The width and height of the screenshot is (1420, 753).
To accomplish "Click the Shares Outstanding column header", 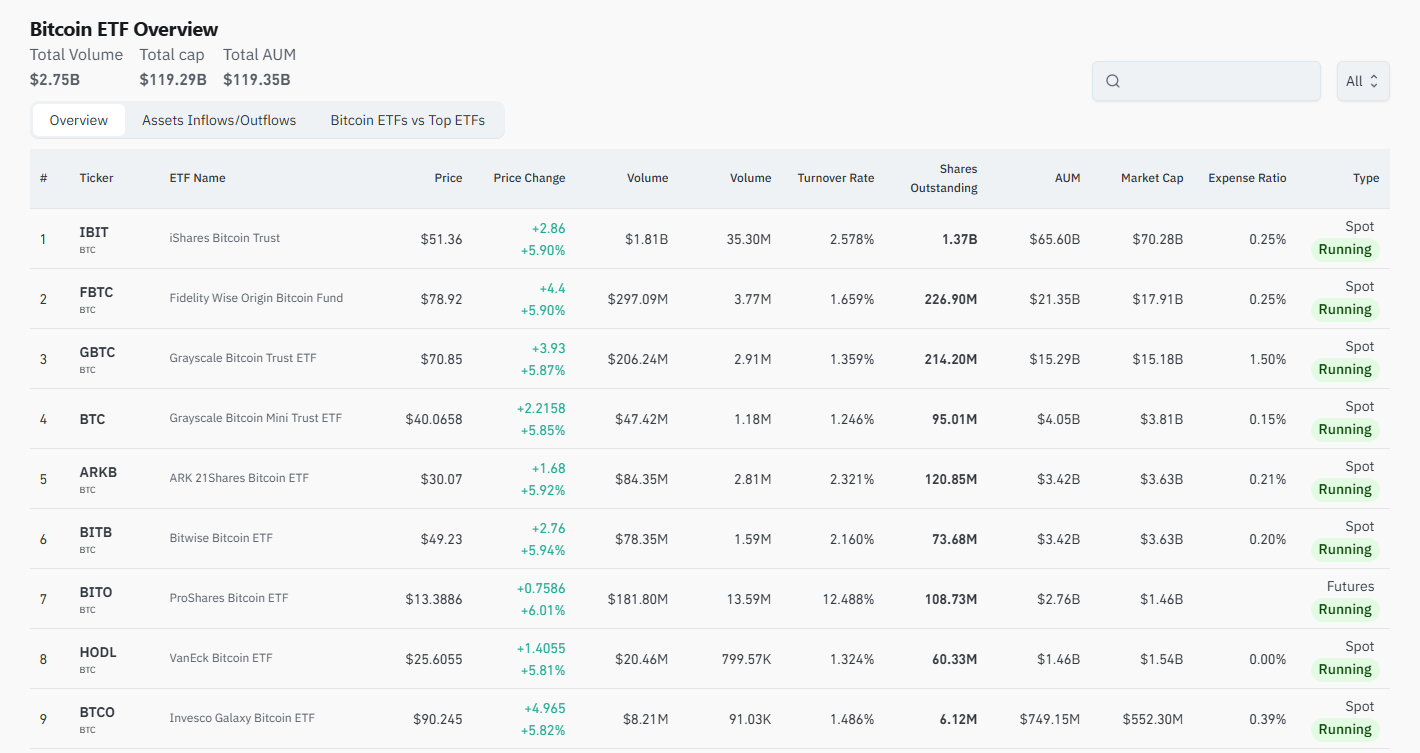I will point(943,178).
